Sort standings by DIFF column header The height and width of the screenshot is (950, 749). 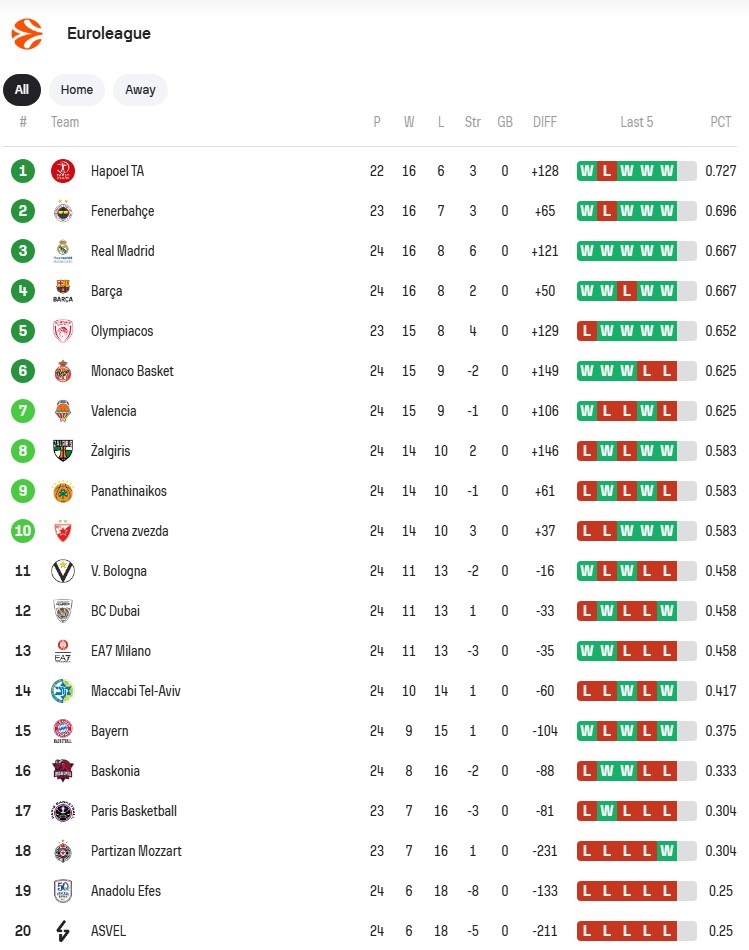545,122
